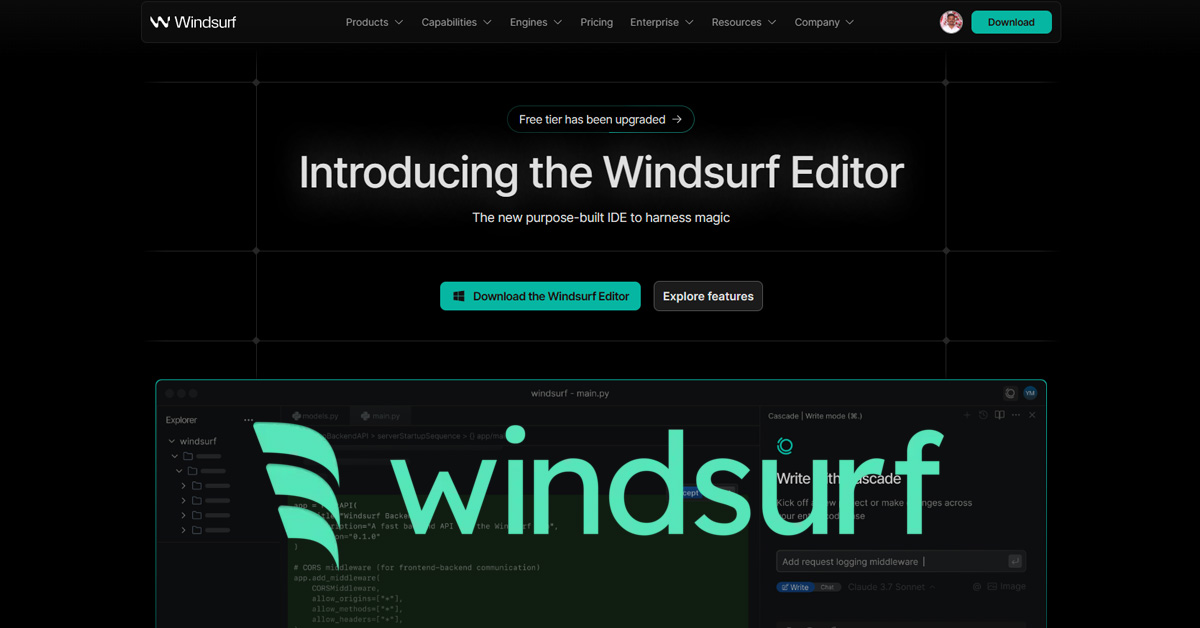The height and width of the screenshot is (628, 1200).
Task: Click the 'Explorer' panel title
Action: coord(181,420)
